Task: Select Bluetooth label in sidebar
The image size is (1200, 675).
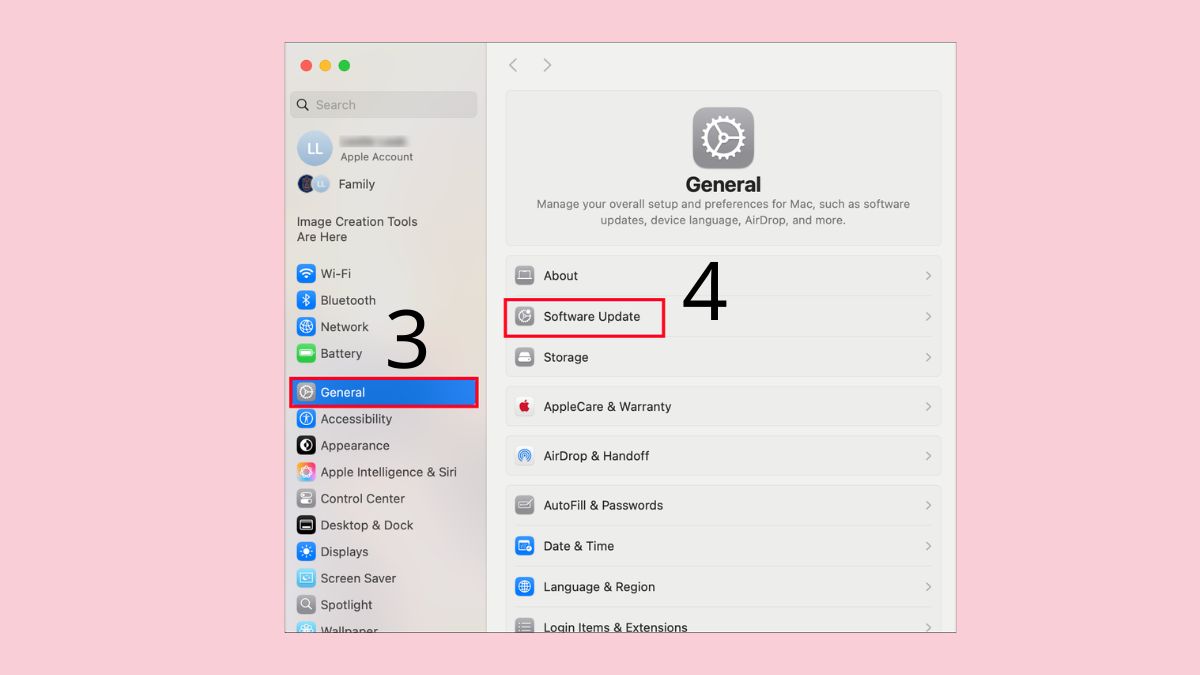Action: (348, 300)
